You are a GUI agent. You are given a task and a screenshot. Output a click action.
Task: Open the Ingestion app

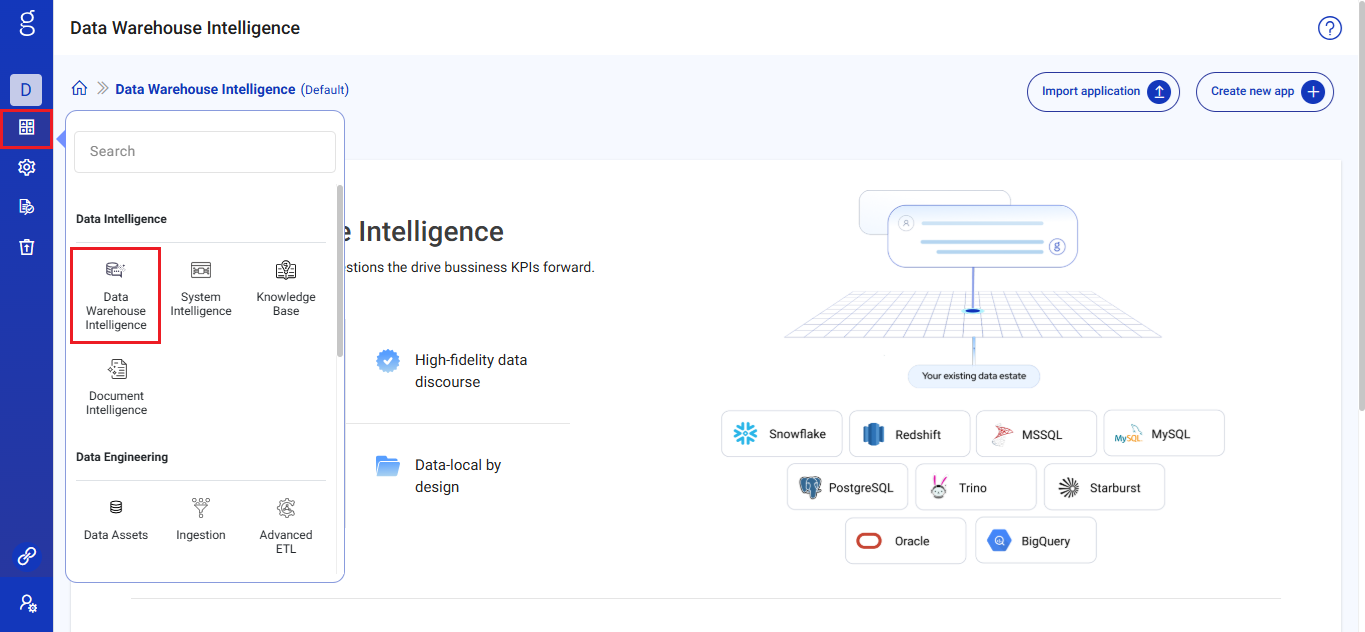pos(201,520)
